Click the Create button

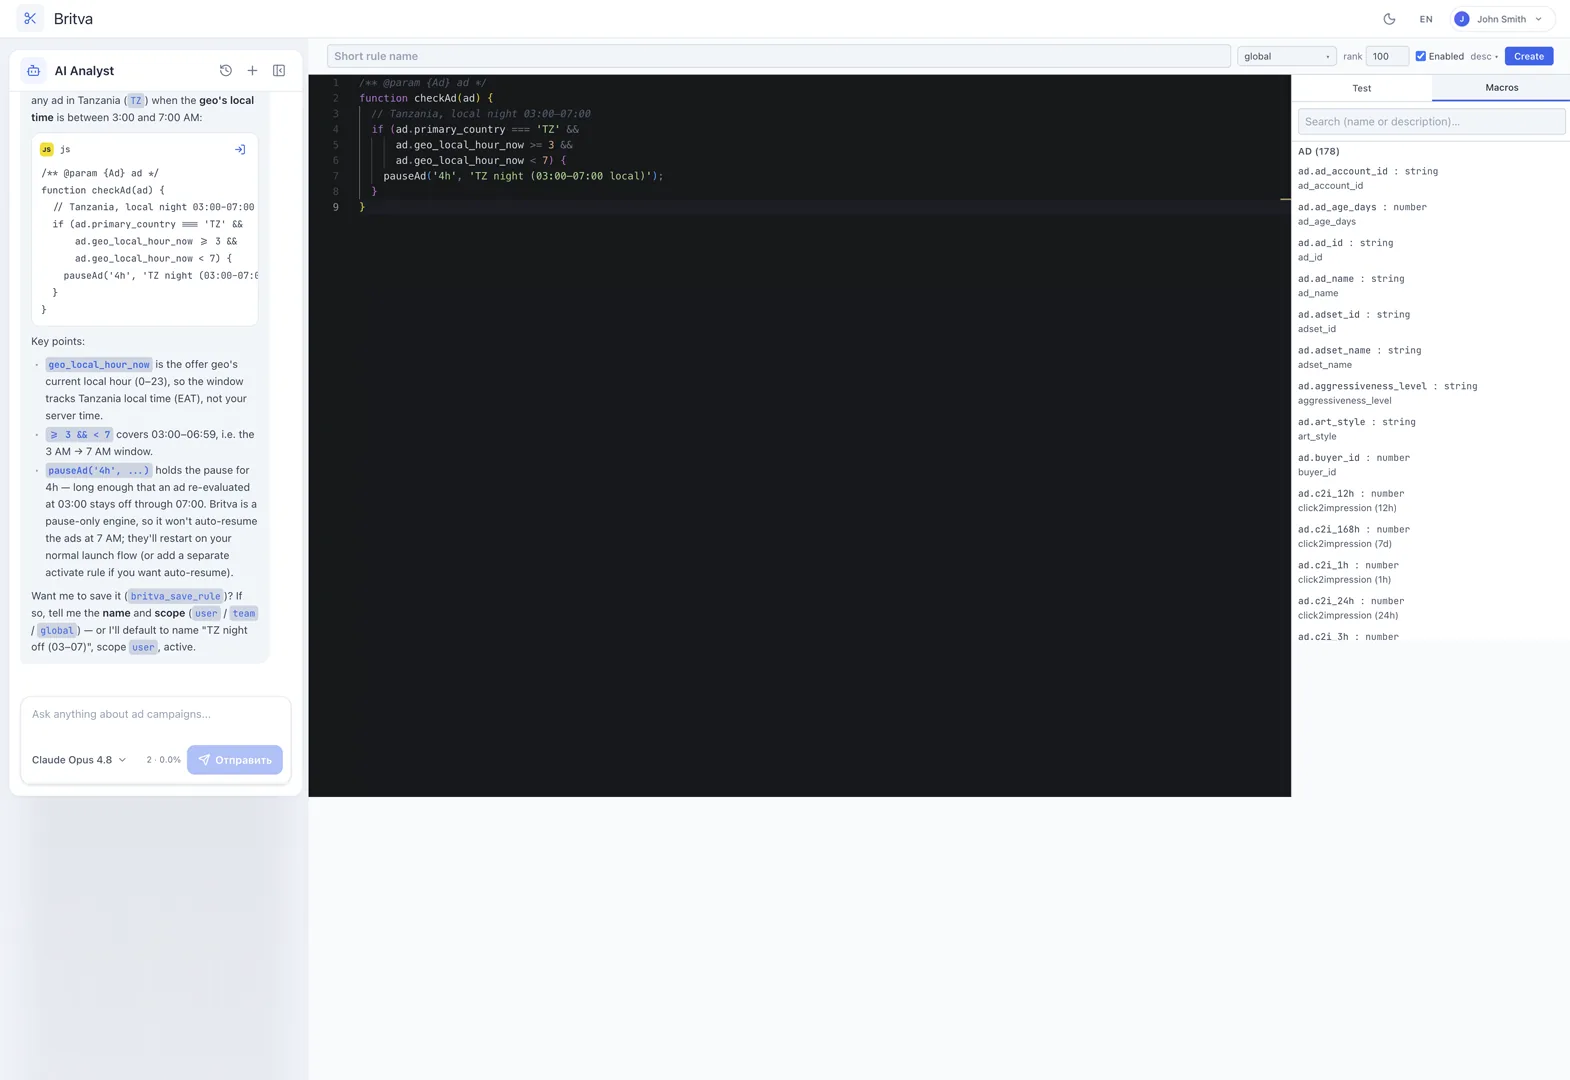[1528, 56]
